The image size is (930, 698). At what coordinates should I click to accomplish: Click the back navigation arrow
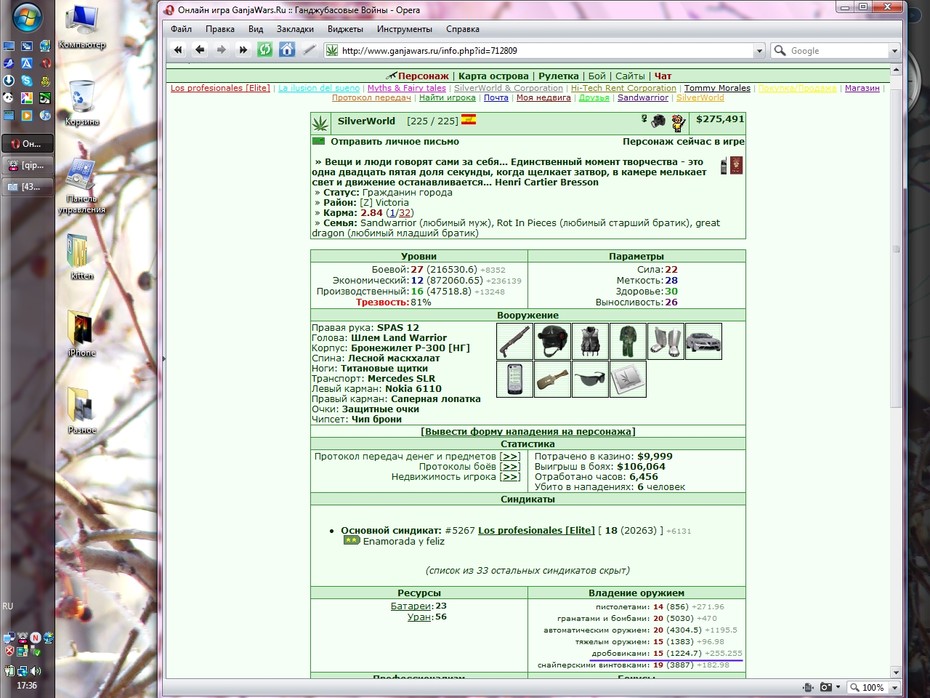tap(200, 50)
